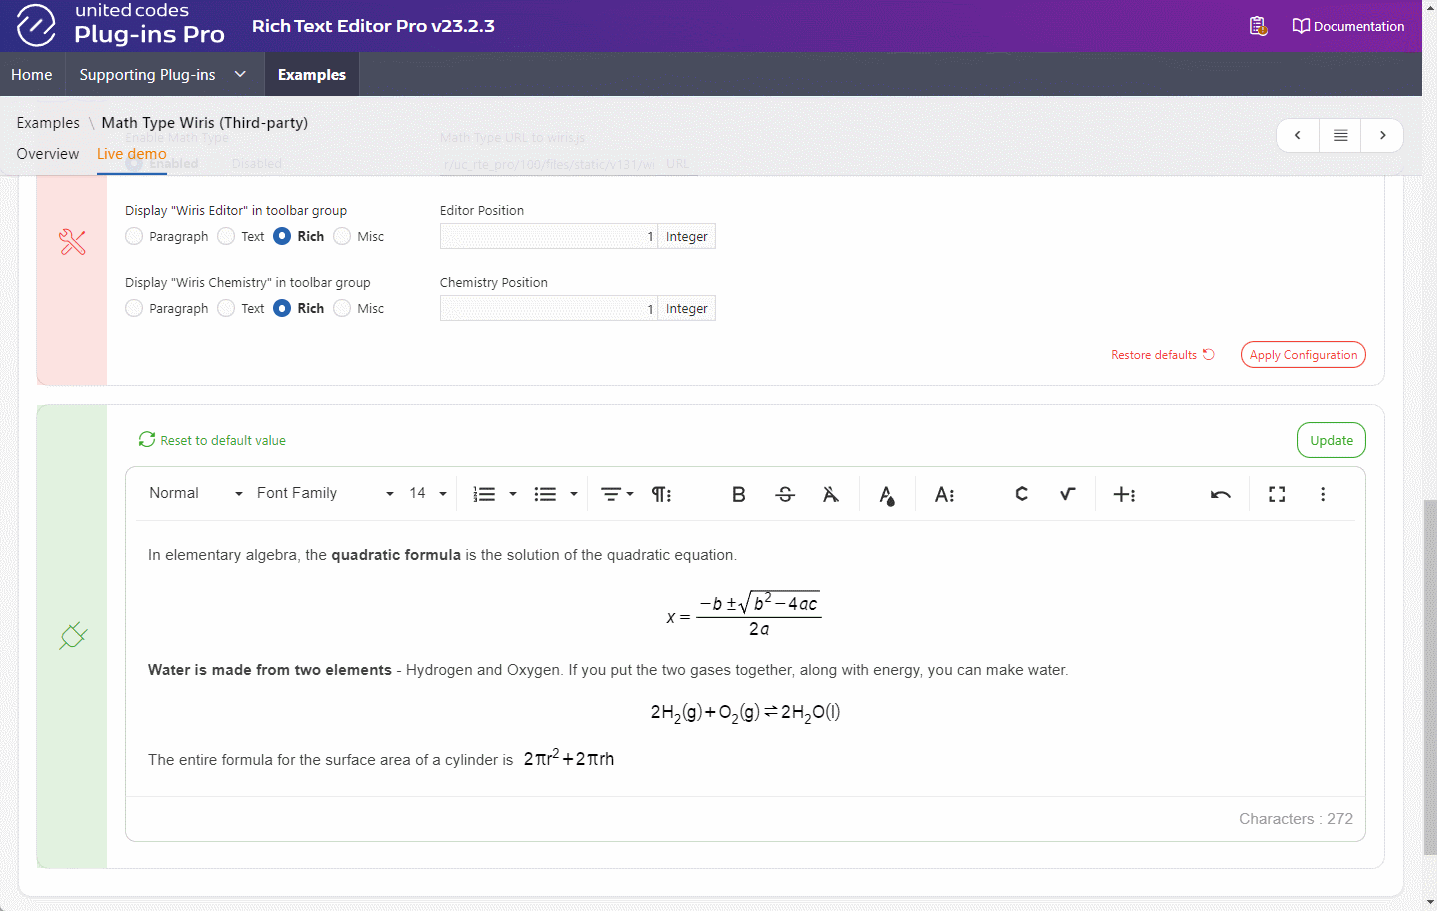Open more insert options

[1124, 494]
